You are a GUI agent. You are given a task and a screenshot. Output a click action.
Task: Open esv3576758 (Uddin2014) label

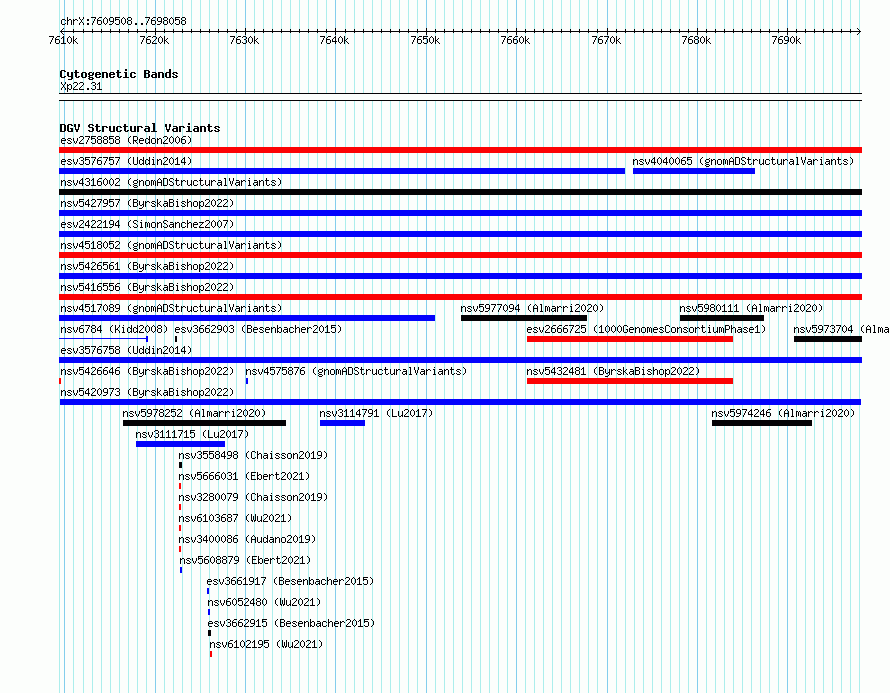(126, 350)
